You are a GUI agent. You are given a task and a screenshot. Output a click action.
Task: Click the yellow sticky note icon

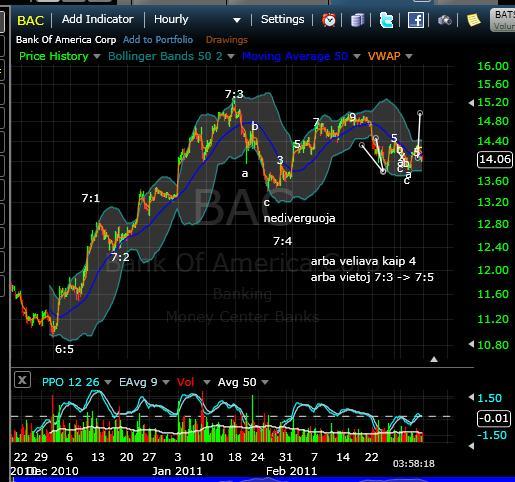click(x=474, y=20)
